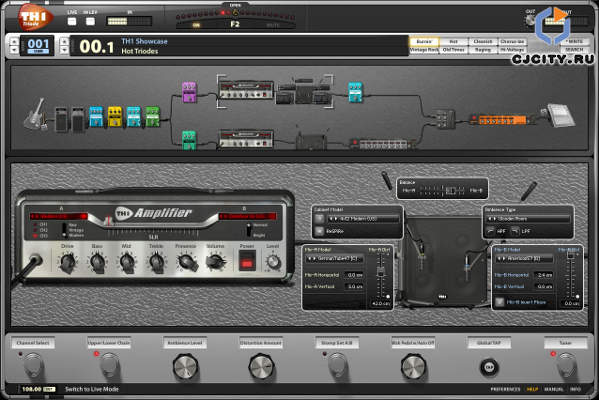Click the Search button near presets
The image size is (599, 400).
[x=574, y=50]
